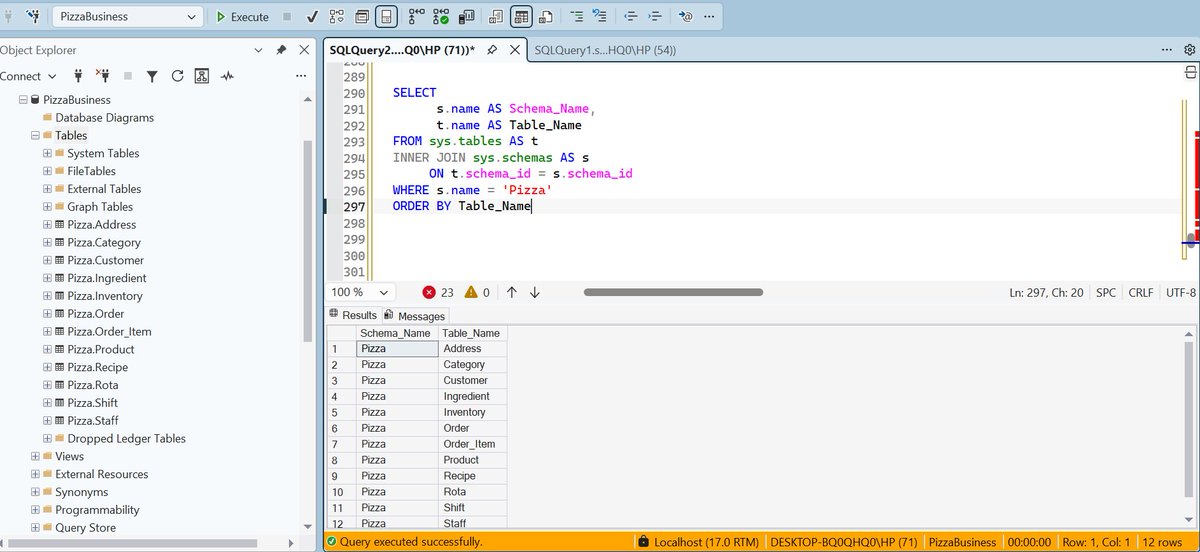The image size is (1200, 552).
Task: Click Disconnect icon in Object Explorer
Action: (x=102, y=76)
